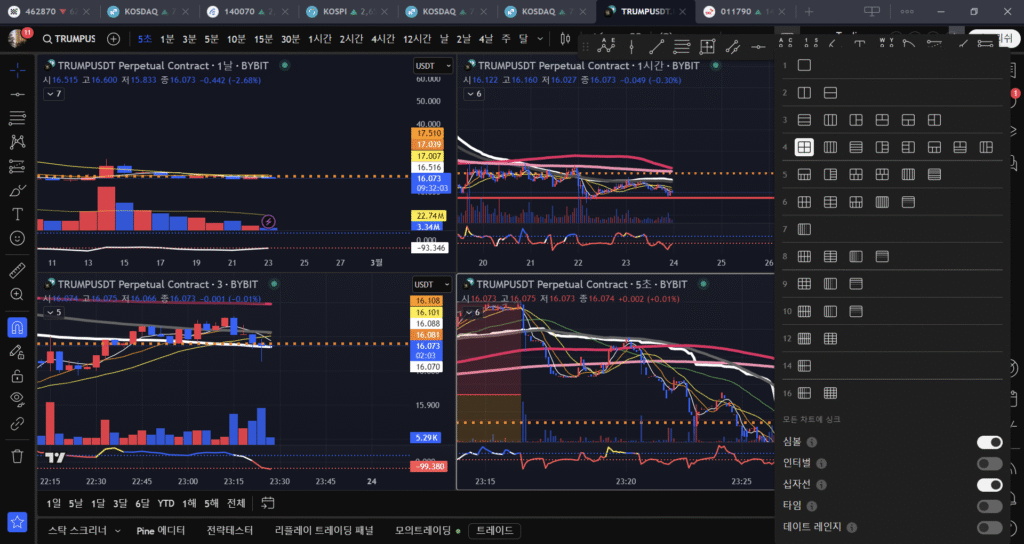Screen dimensions: 1024x544
Task: Enable the 인터벌 sync switch
Action: 989,463
